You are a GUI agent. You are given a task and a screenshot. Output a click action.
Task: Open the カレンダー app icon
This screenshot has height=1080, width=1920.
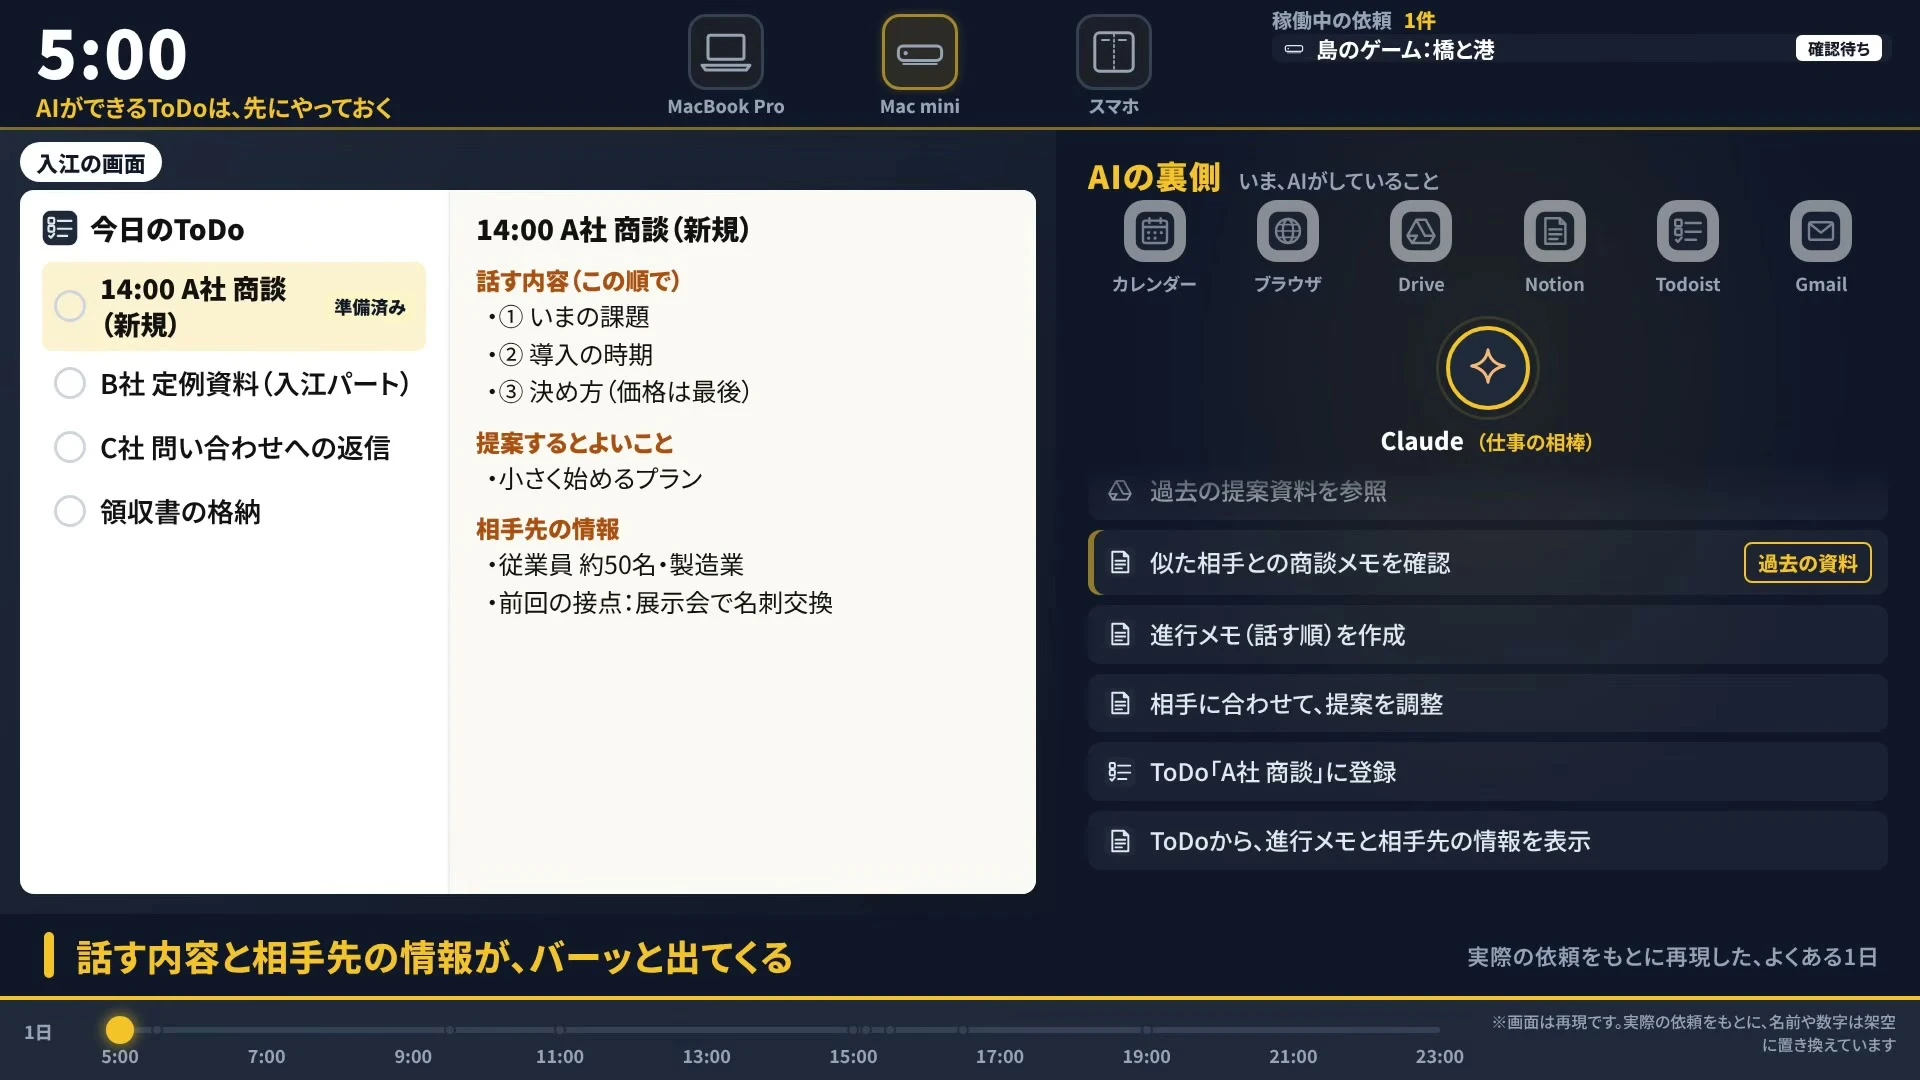click(1154, 231)
